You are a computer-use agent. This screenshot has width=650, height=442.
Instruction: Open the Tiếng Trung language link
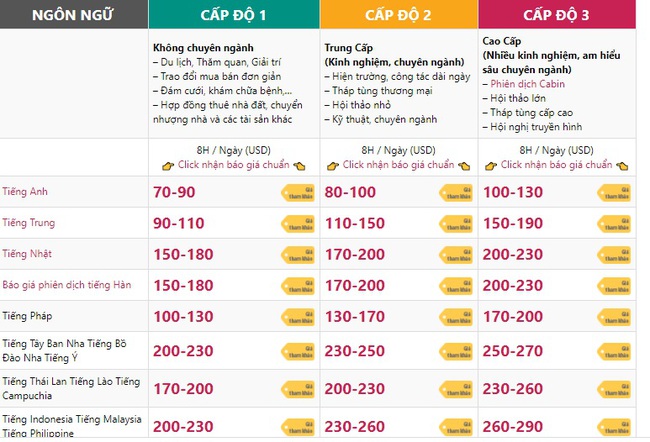pyautogui.click(x=30, y=223)
